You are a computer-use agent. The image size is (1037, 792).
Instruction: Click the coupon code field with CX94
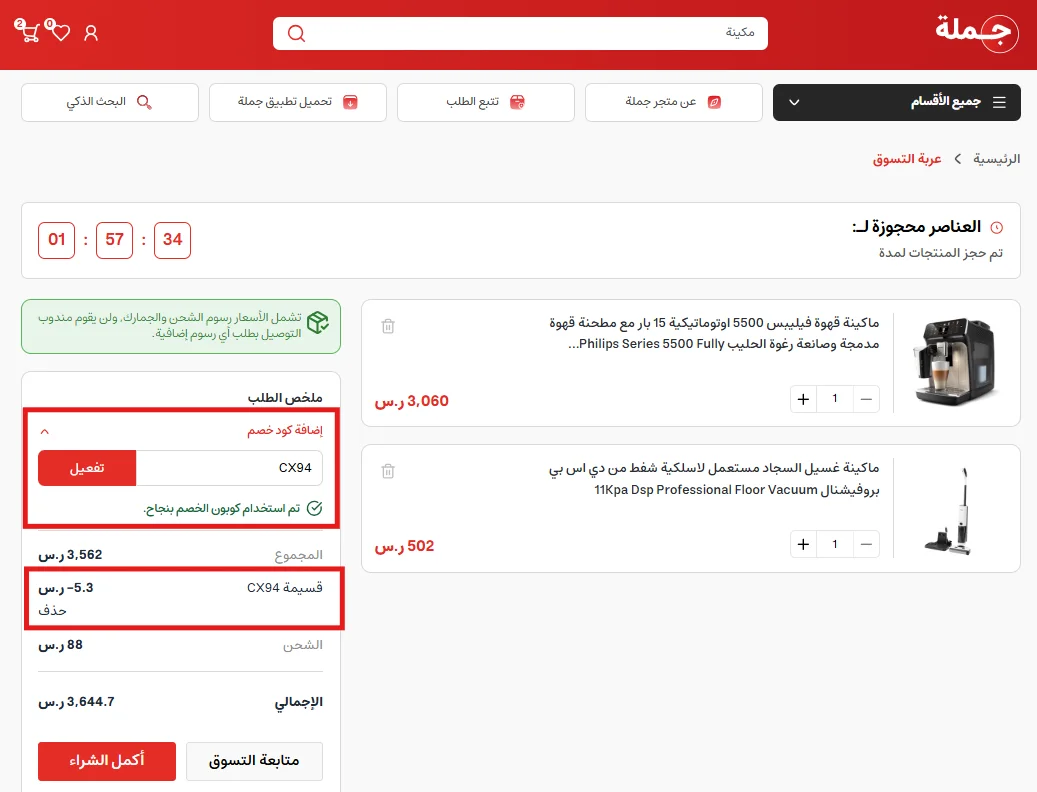(229, 468)
